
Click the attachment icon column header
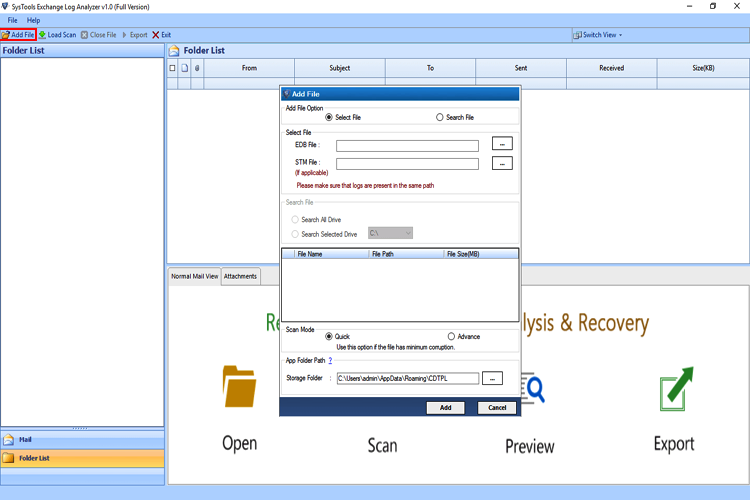pyautogui.click(x=197, y=68)
